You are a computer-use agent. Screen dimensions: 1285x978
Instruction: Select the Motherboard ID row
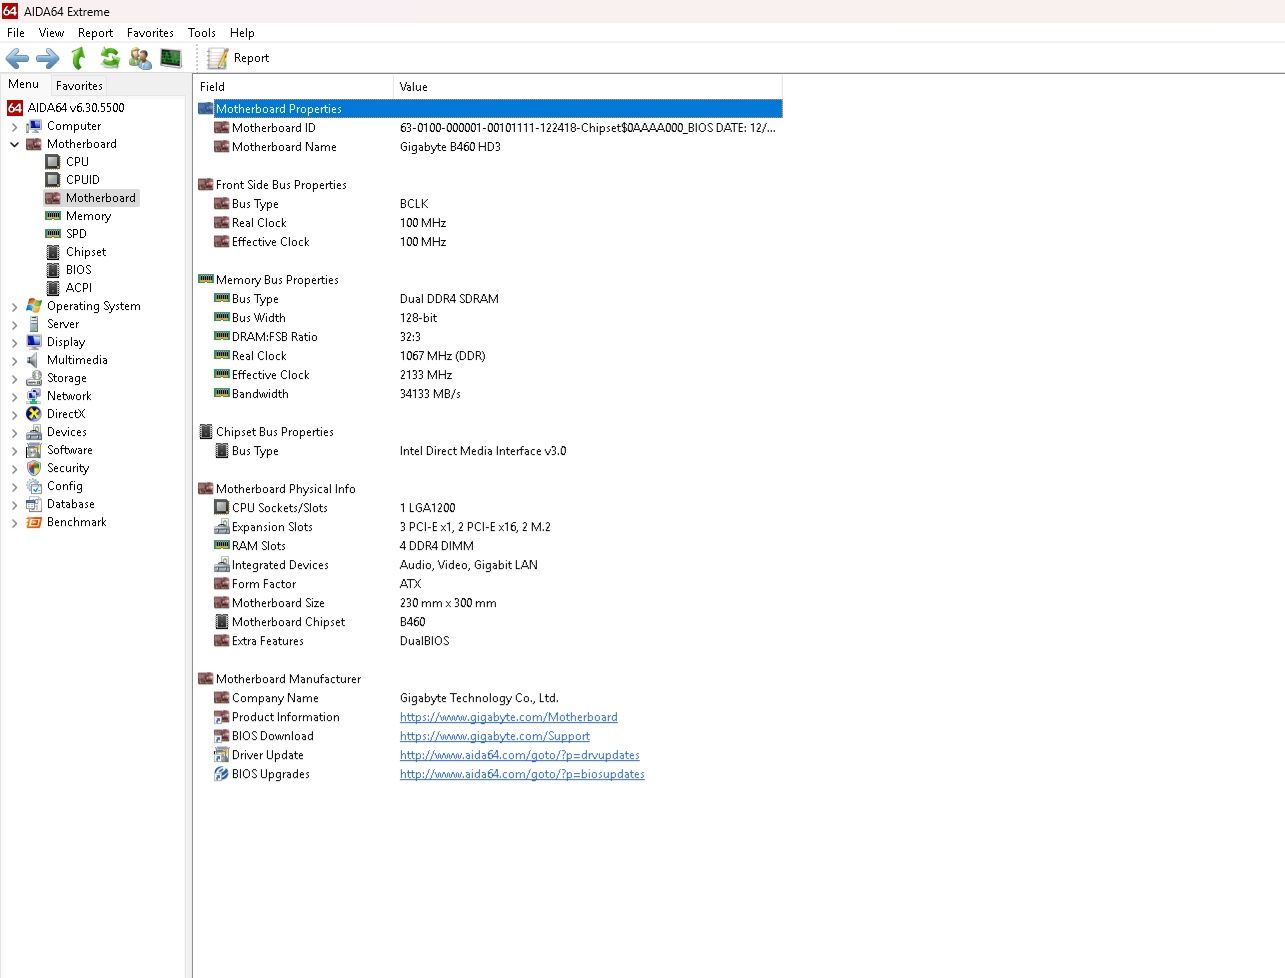[489, 128]
